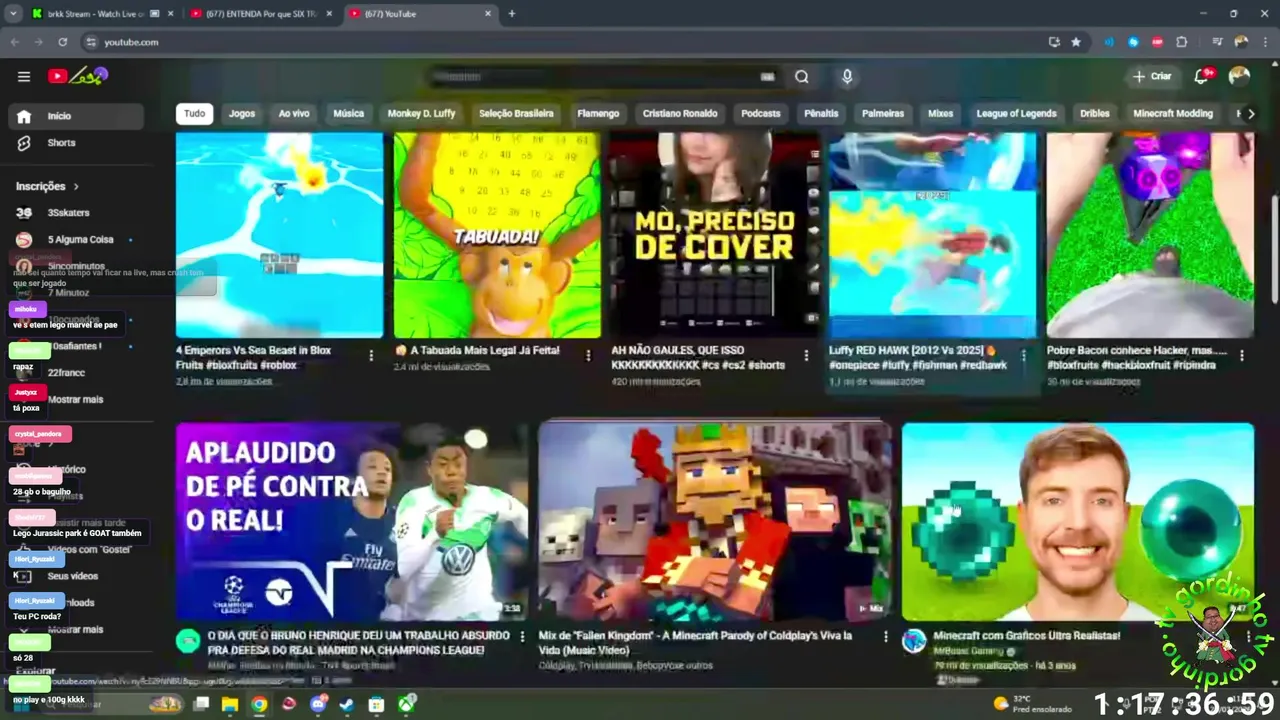Select the Minecraft Modding chip
Screen dimensions: 1280x720
(x=1173, y=114)
